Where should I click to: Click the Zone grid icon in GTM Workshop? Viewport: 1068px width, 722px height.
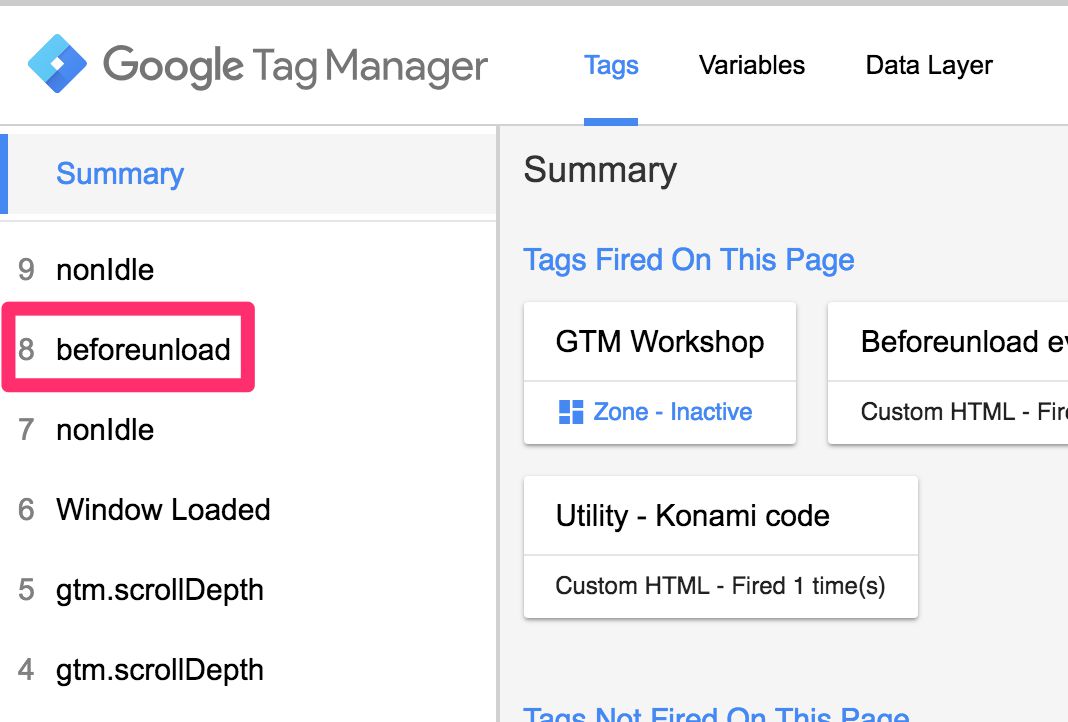click(x=571, y=412)
